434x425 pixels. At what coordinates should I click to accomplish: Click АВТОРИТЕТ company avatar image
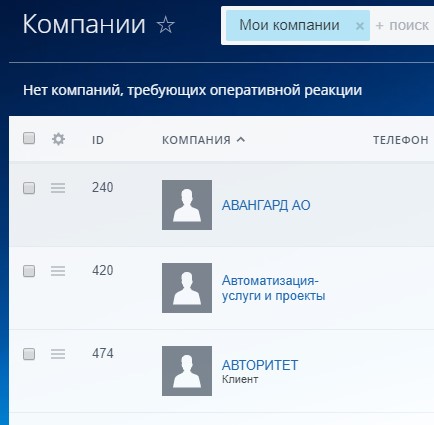coord(187,371)
